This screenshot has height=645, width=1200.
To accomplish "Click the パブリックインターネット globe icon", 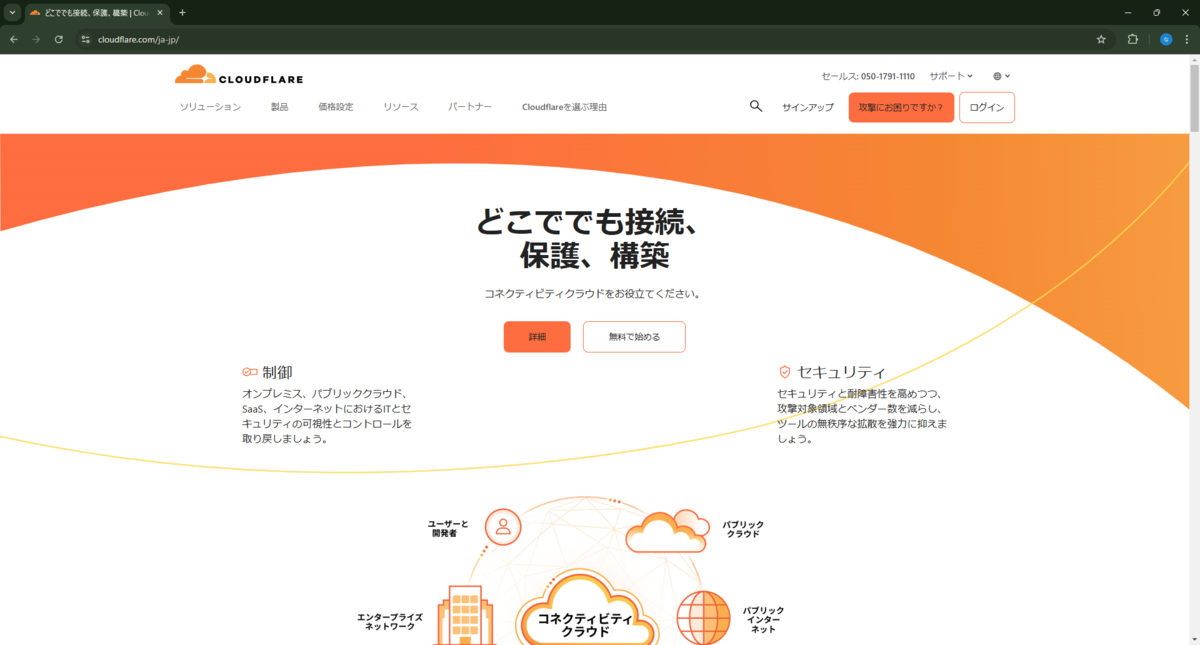I will coord(704,618).
